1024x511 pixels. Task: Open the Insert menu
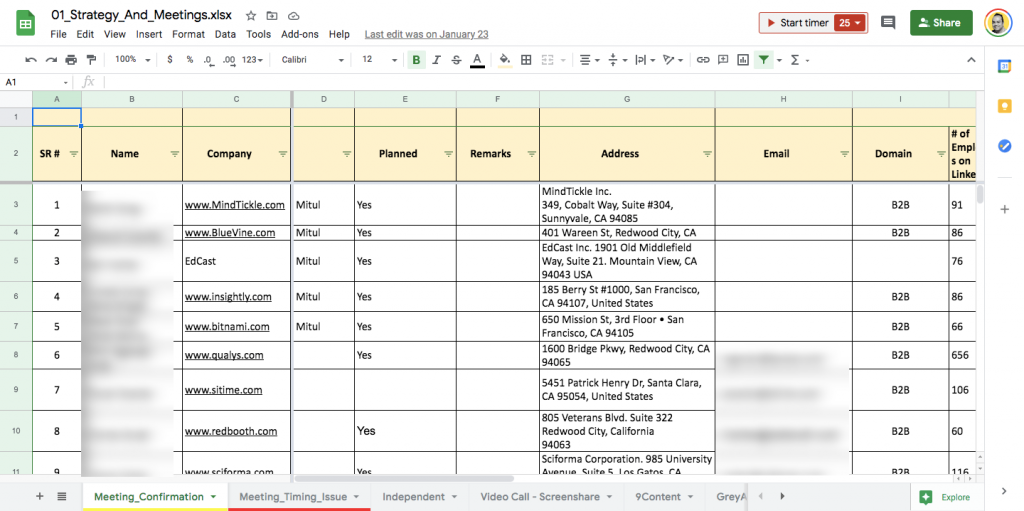(149, 35)
